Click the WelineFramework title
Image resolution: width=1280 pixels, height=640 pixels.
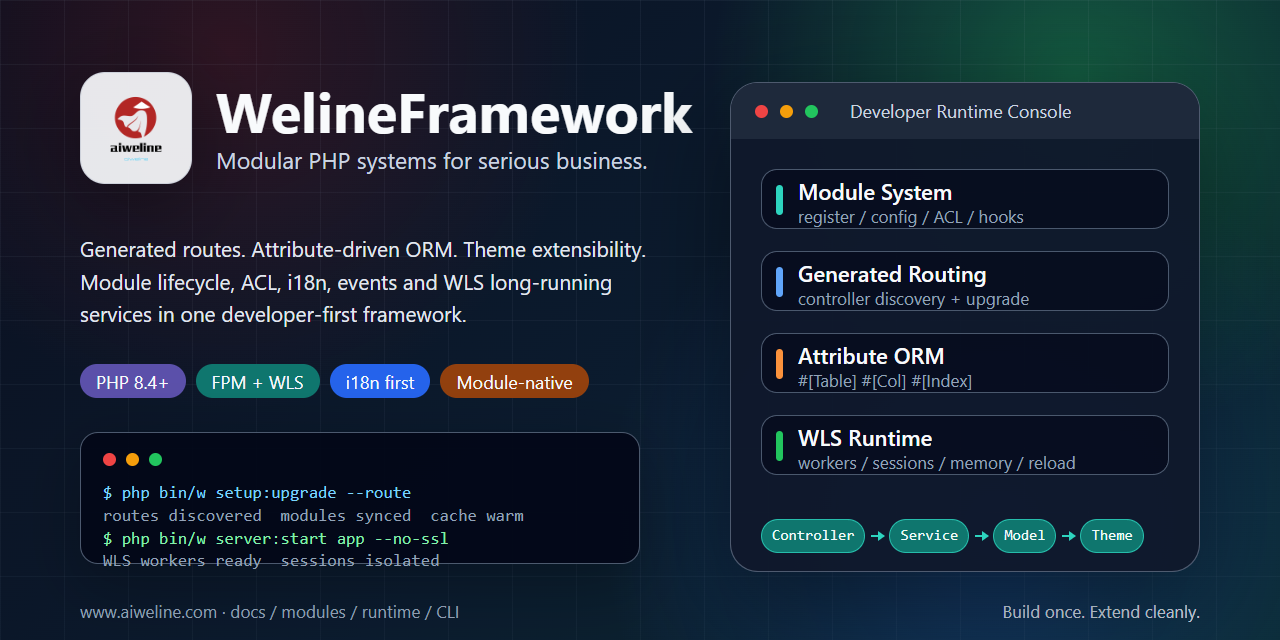tap(455, 113)
